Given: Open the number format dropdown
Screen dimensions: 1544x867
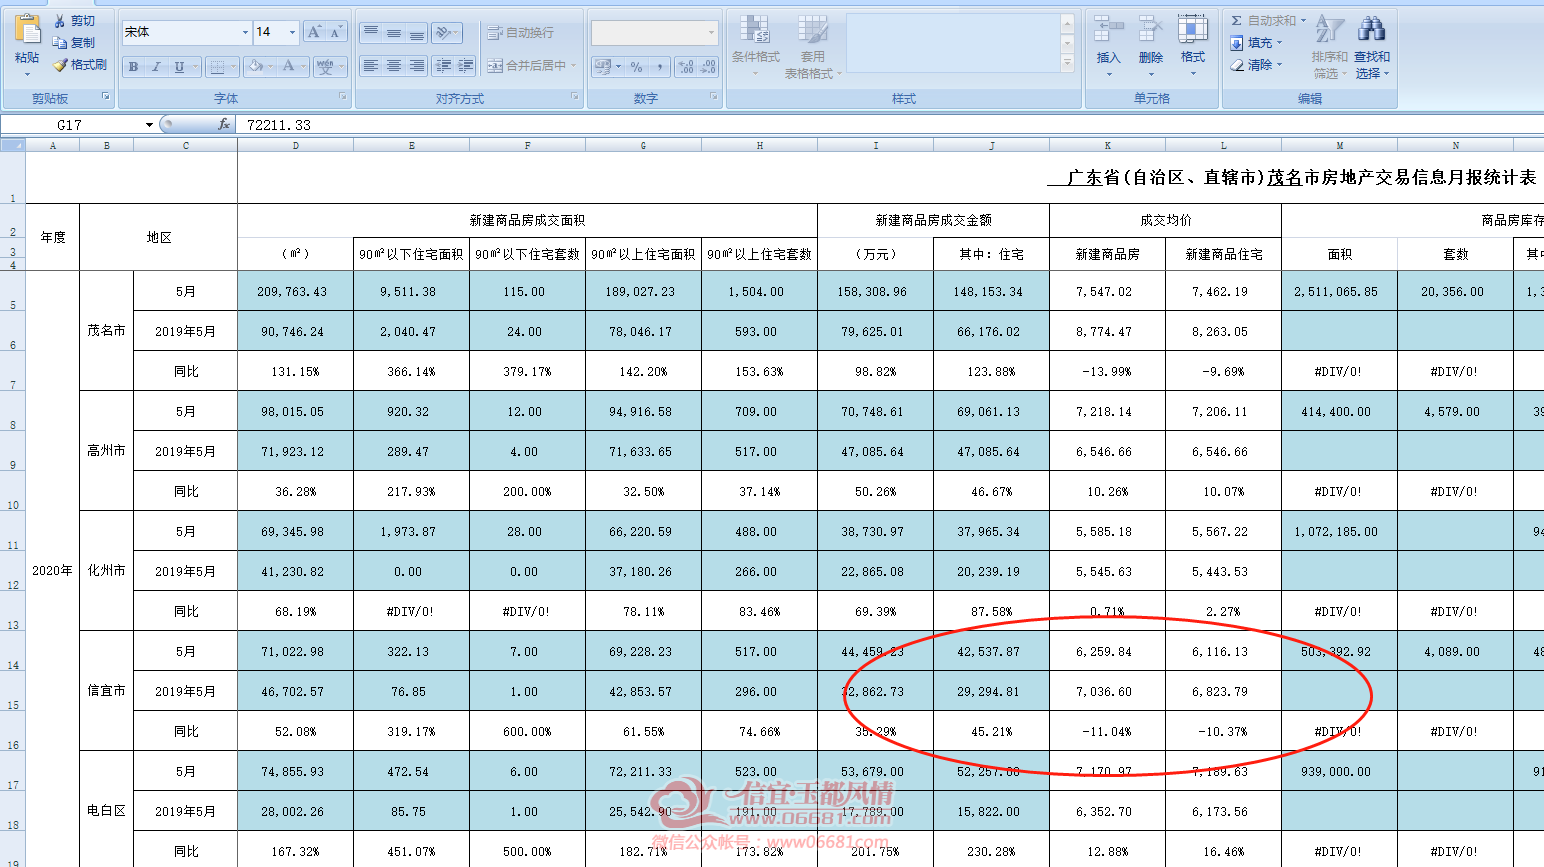Looking at the screenshot, I should [x=711, y=33].
